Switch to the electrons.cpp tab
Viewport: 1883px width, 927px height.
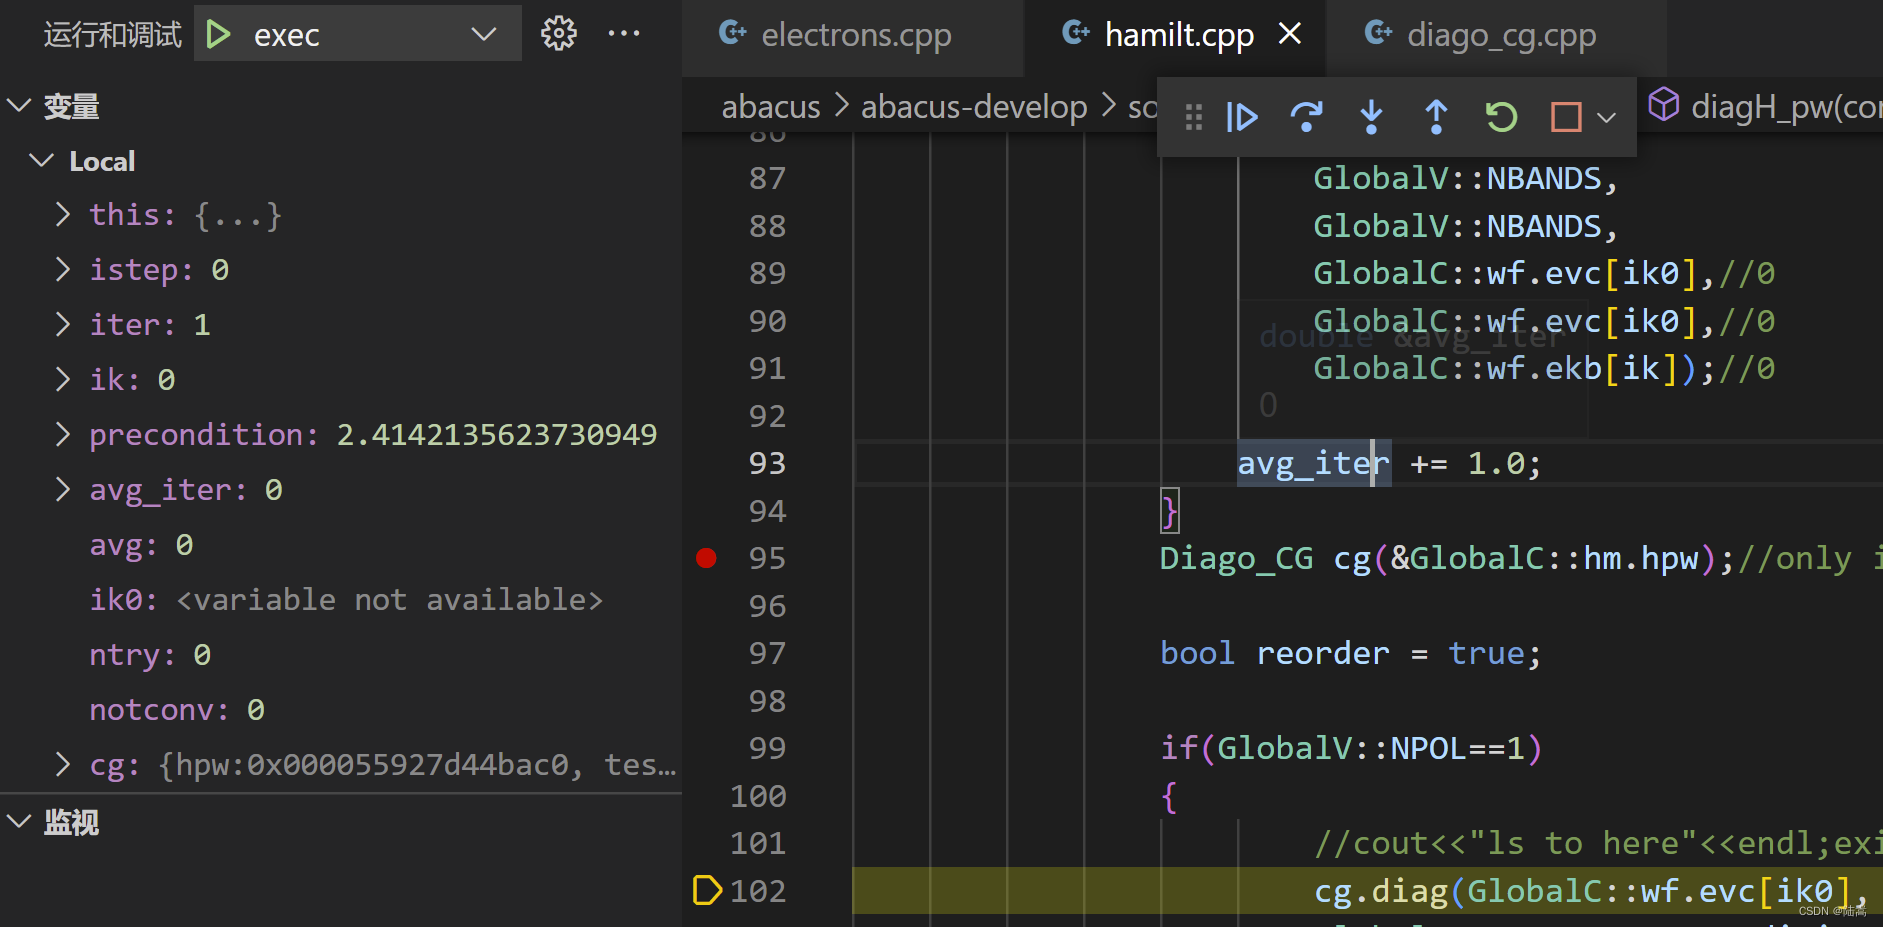pos(854,36)
